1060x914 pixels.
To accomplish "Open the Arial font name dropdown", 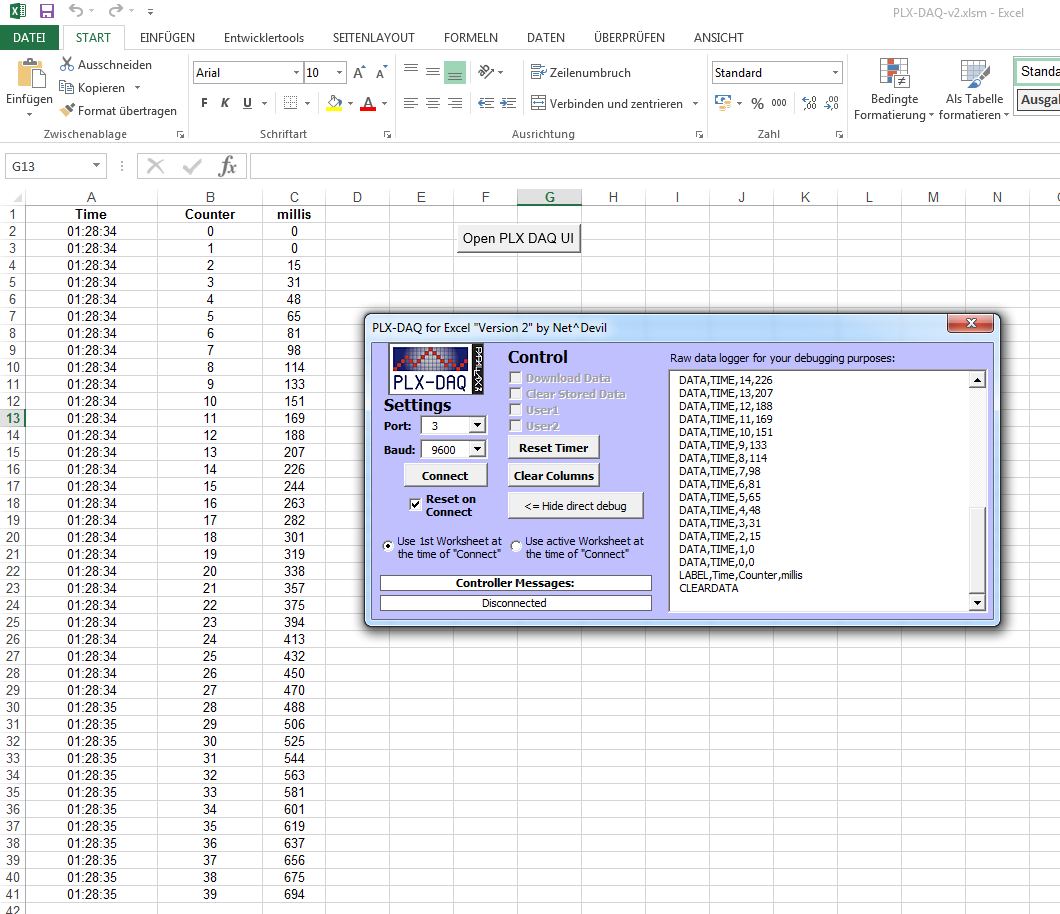I will (296, 72).
